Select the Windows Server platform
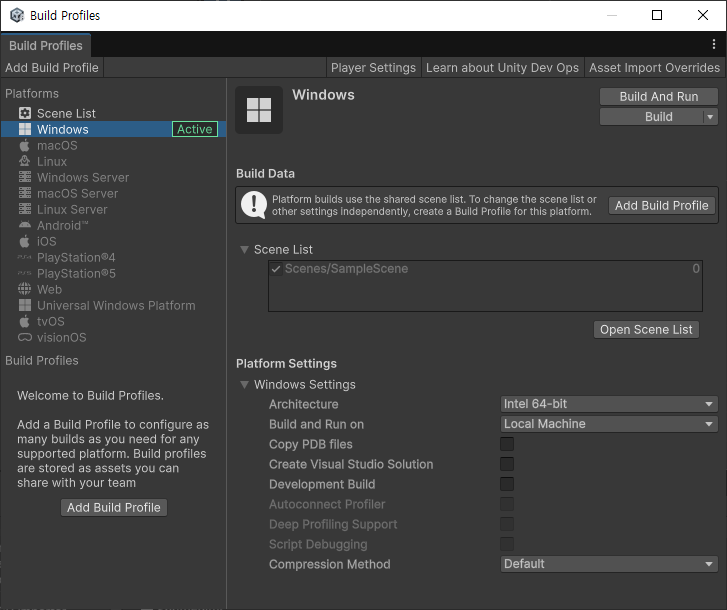This screenshot has width=727, height=610. (x=113, y=178)
